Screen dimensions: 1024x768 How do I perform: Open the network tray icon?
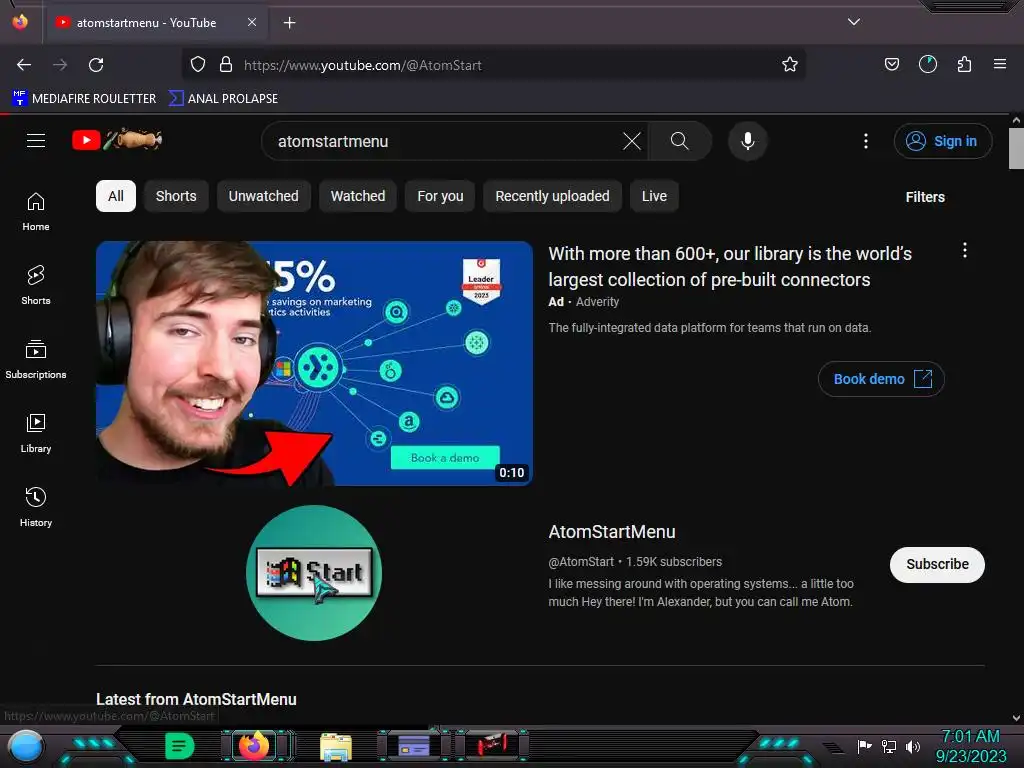pos(888,746)
